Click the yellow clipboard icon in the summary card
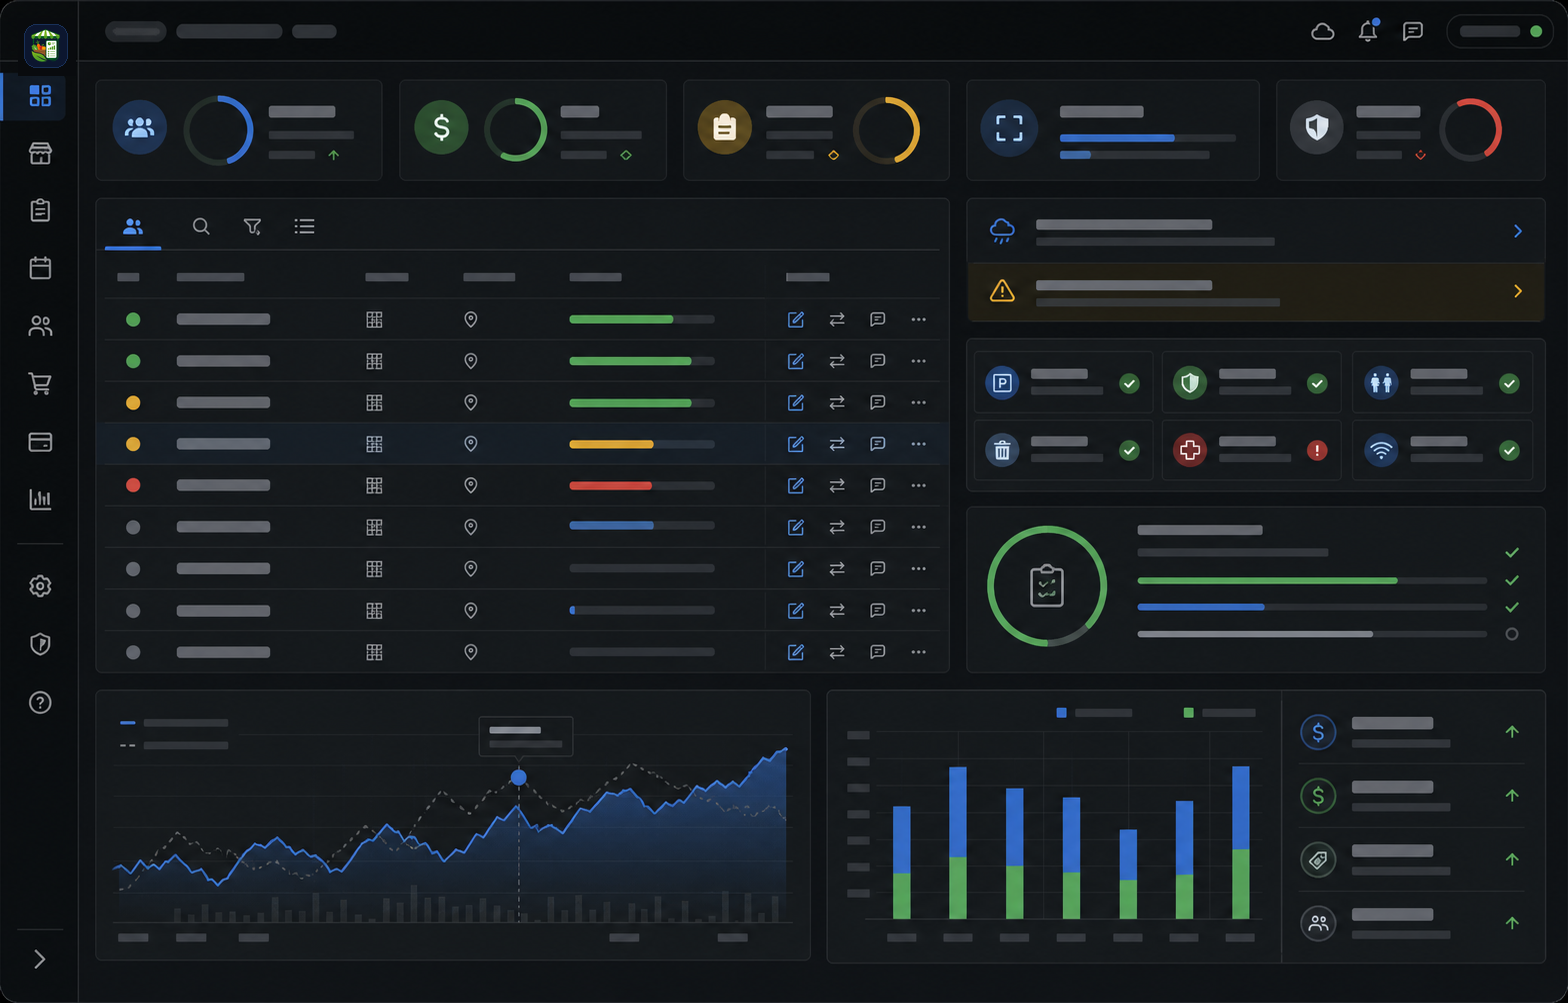This screenshot has height=1003, width=1568. [x=724, y=127]
